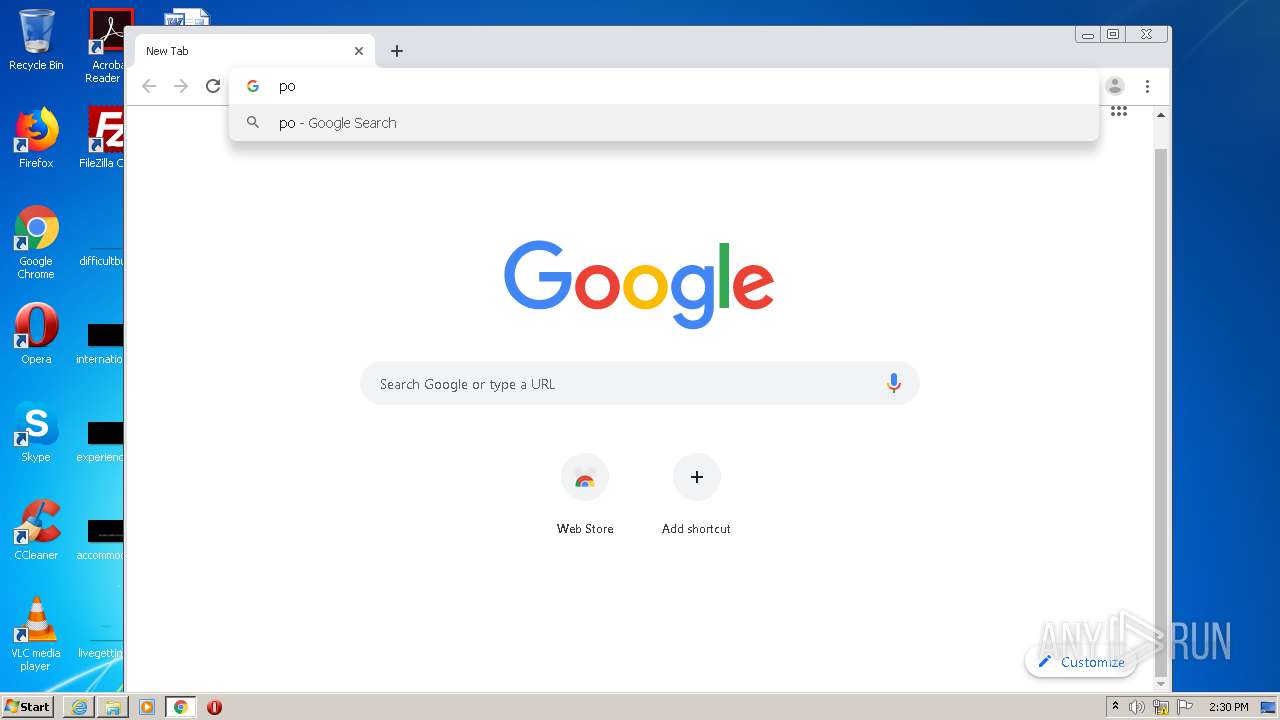Click Action Center flag tray icon
The height and width of the screenshot is (720, 1280).
1185,707
